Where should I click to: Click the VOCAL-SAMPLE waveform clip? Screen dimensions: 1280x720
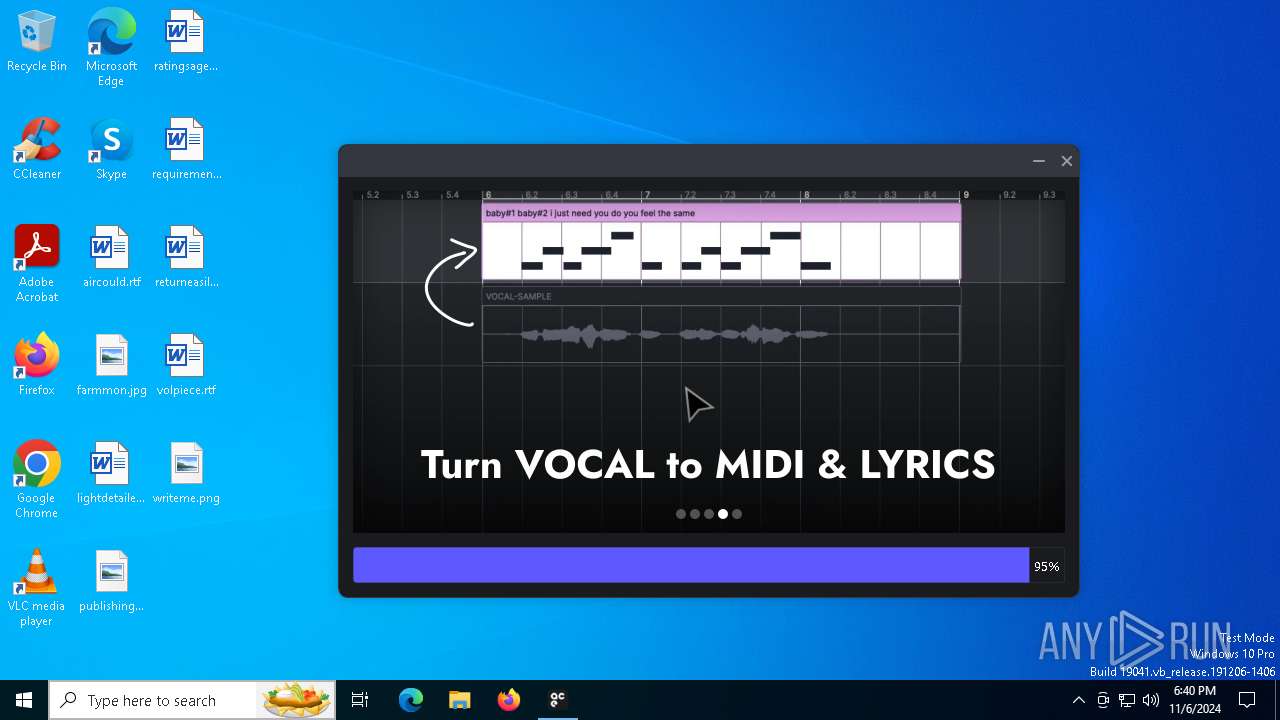click(x=721, y=327)
